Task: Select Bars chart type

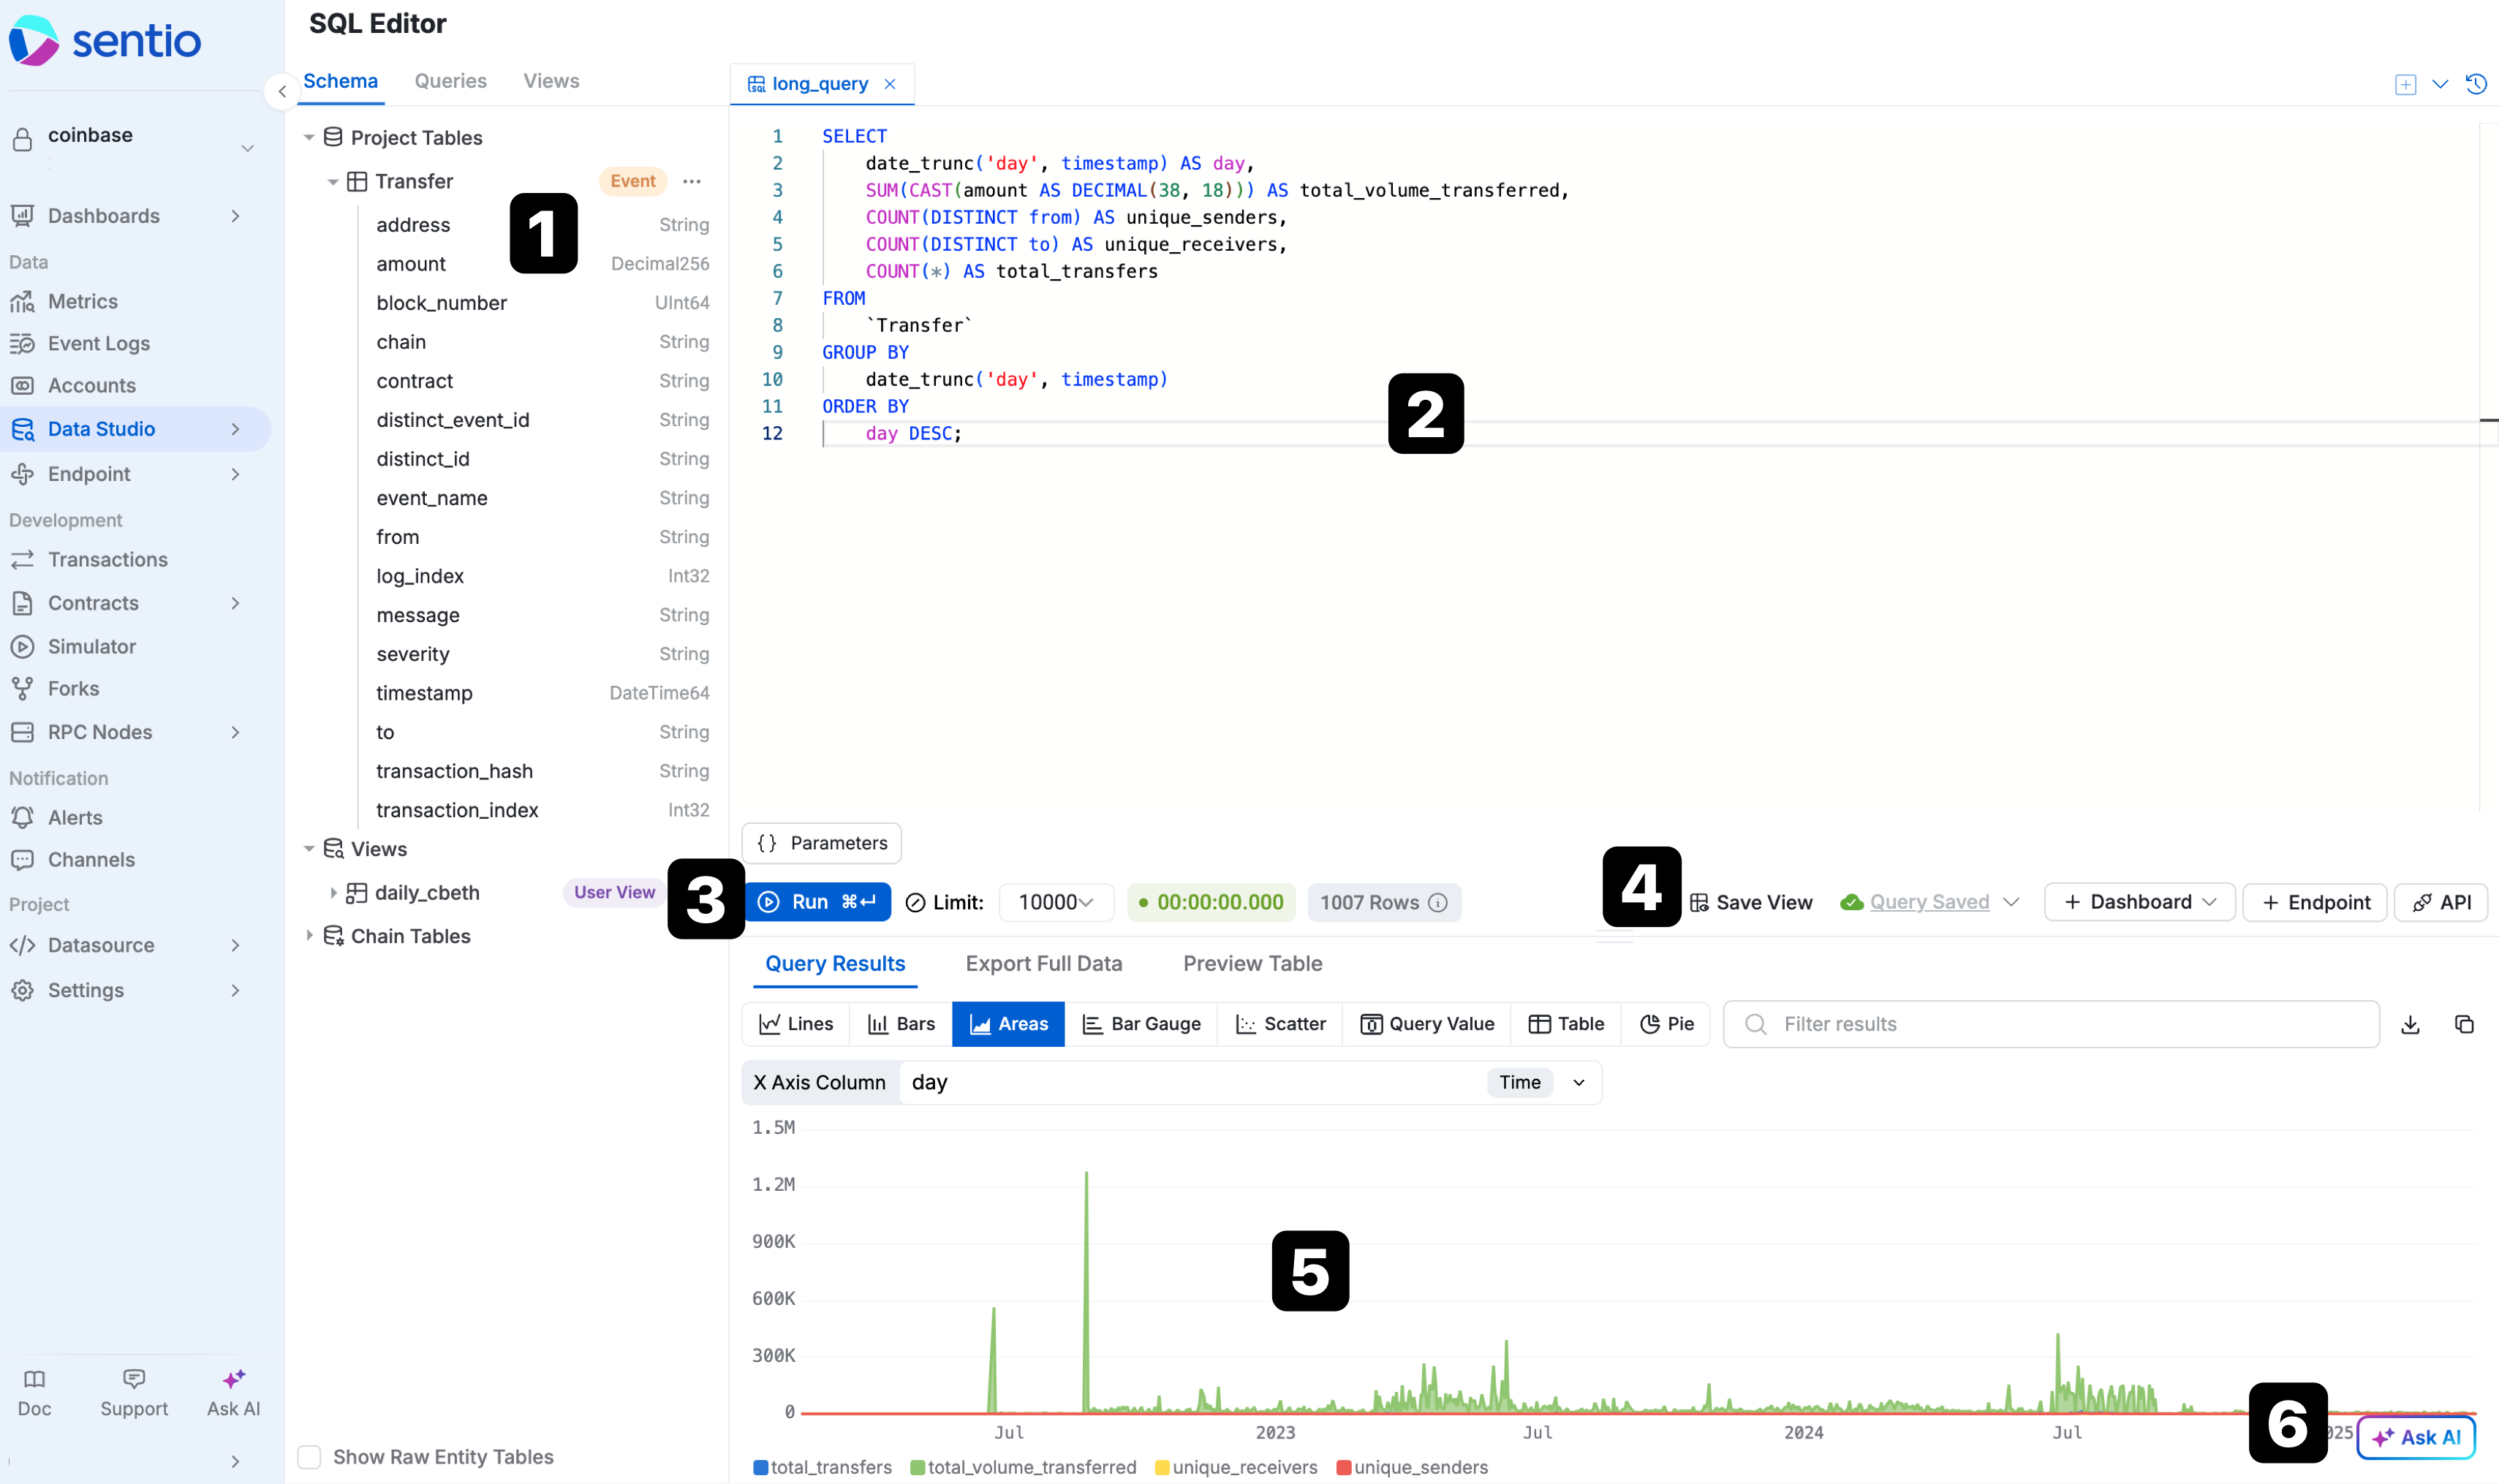Action: (901, 1023)
